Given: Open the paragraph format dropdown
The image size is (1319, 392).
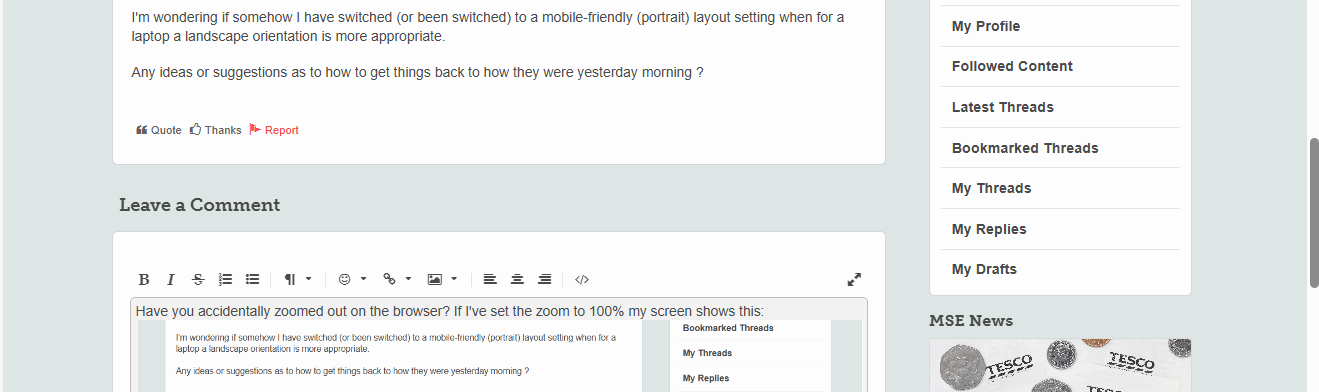Looking at the screenshot, I should point(298,280).
